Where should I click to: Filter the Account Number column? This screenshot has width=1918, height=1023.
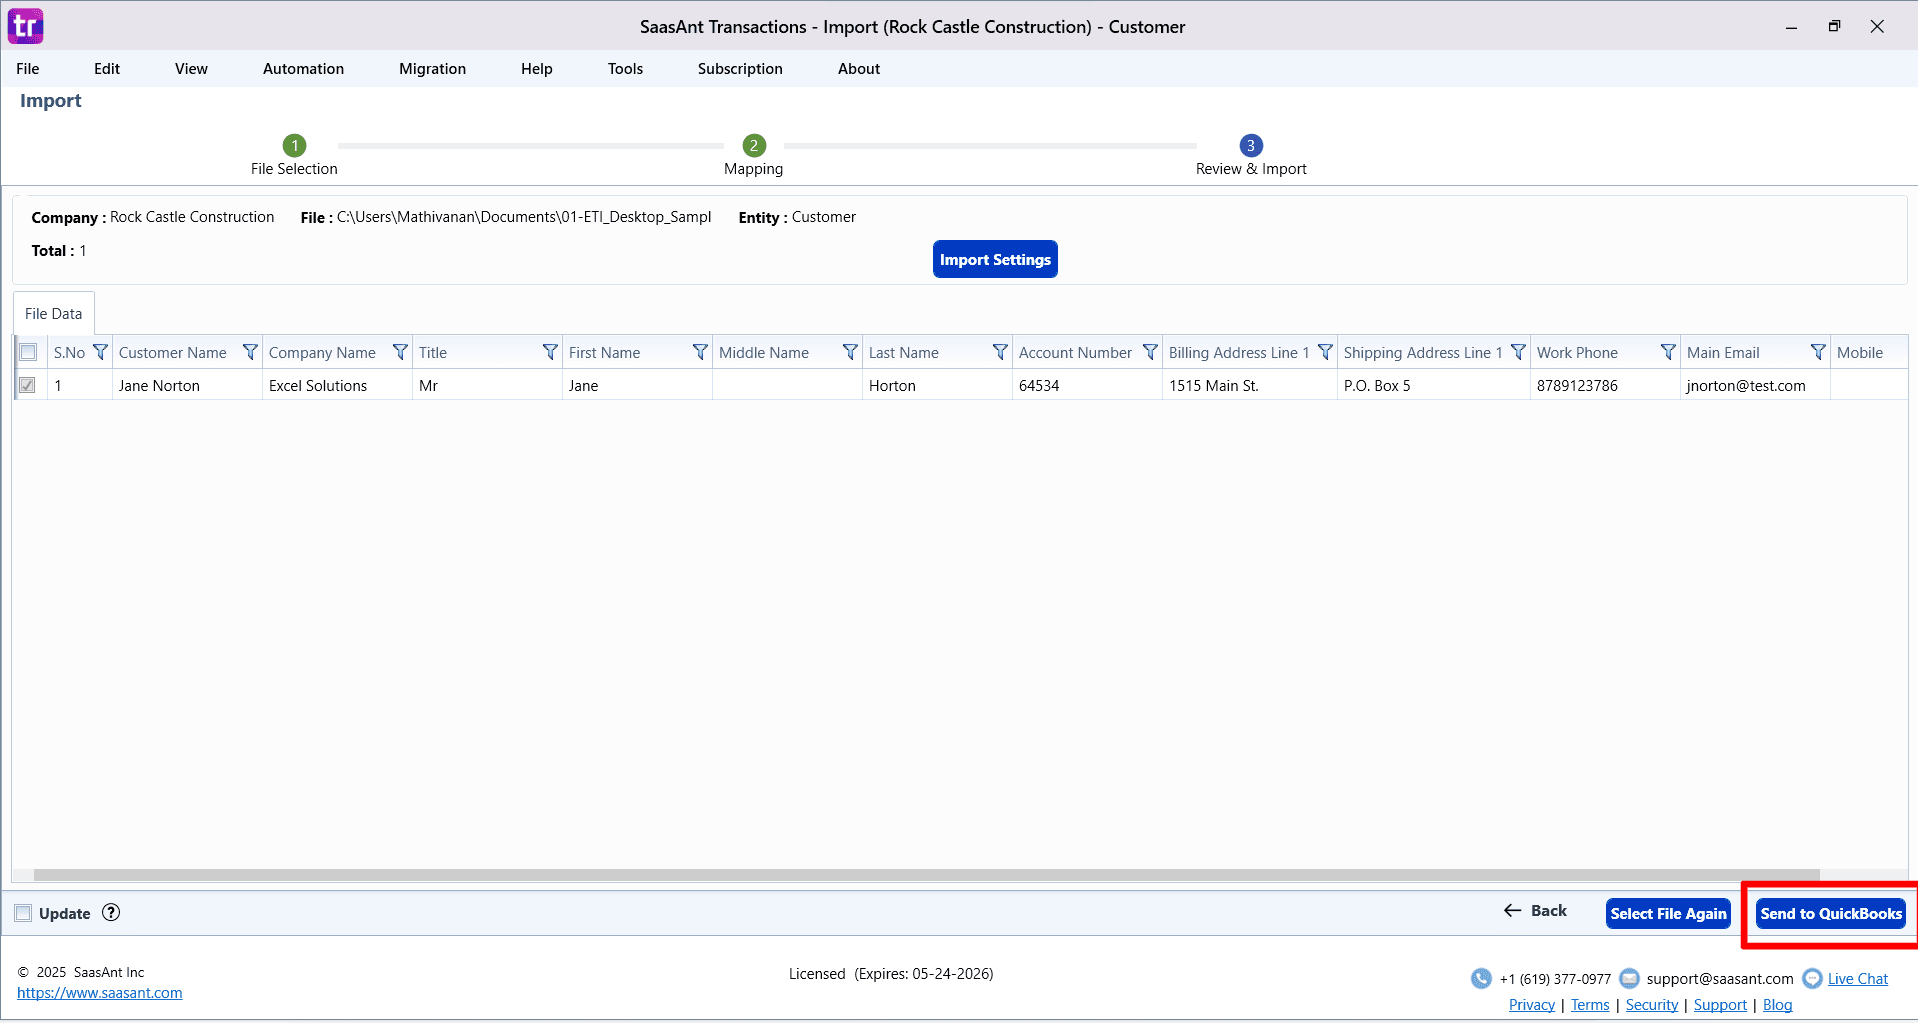pos(1150,352)
